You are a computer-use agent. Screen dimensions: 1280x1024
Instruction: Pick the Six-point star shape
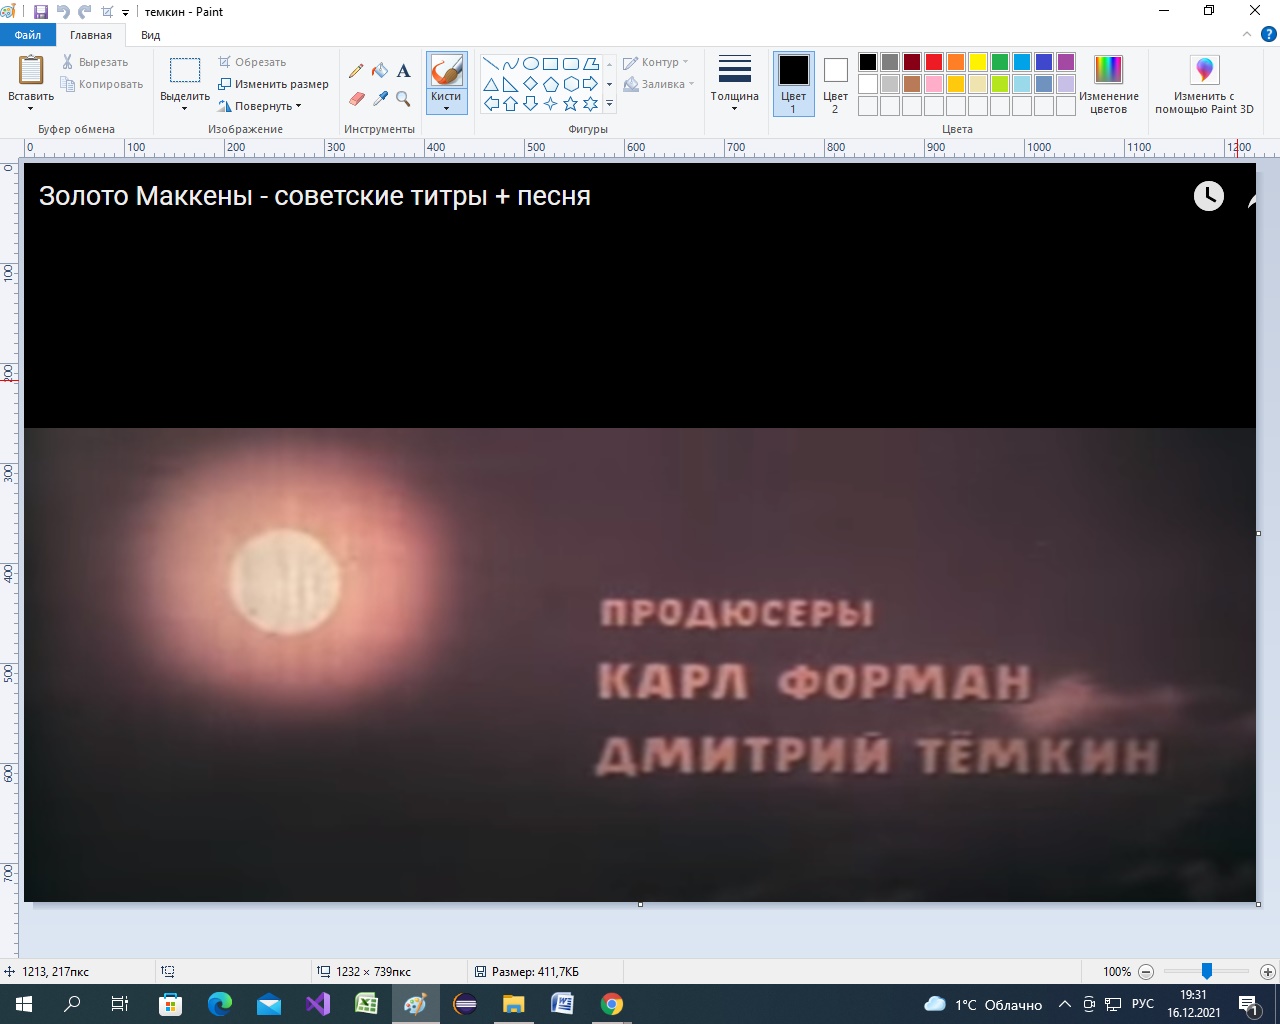coord(591,104)
